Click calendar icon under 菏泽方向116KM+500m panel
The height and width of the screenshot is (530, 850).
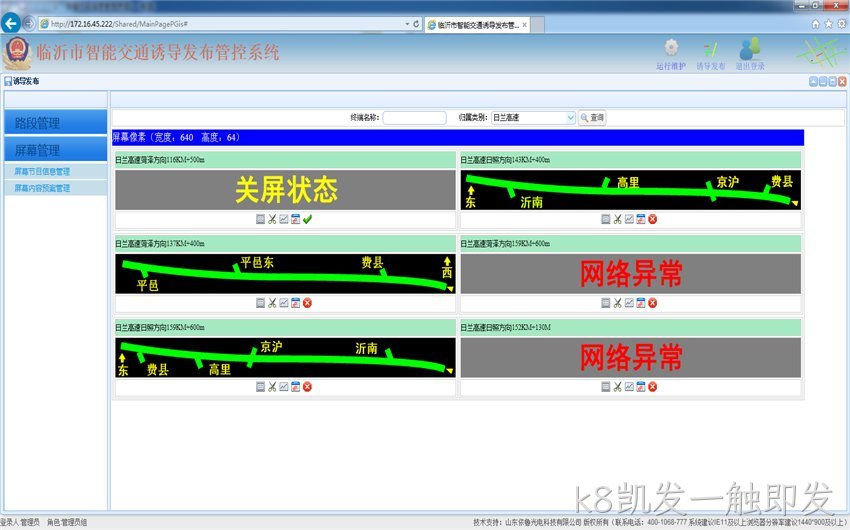point(295,219)
